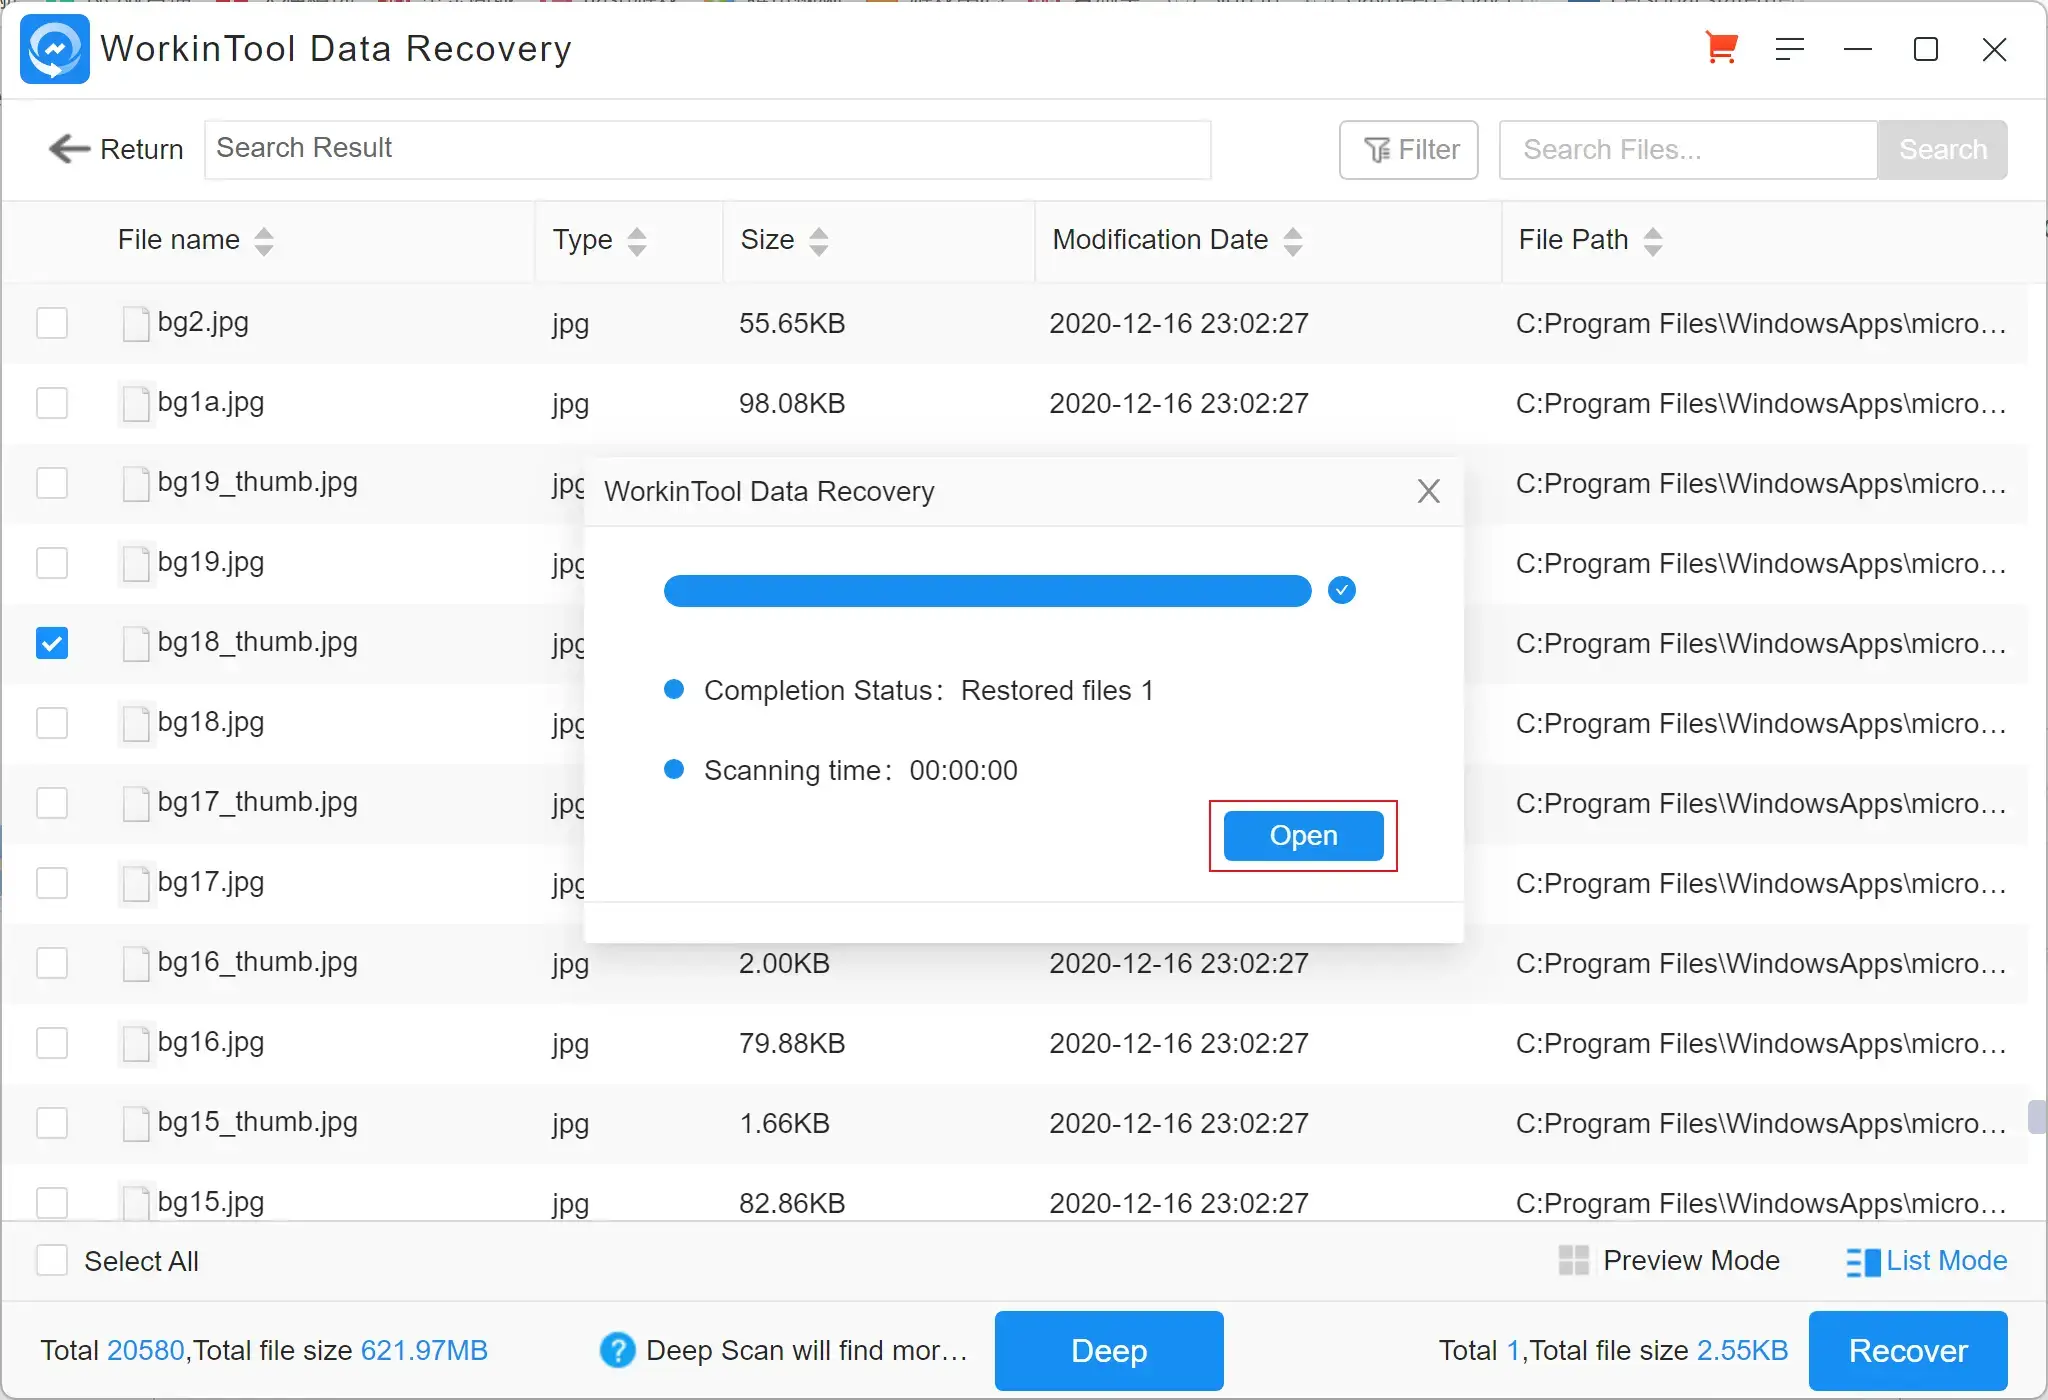Open the hamburger menu icon in title bar
This screenshot has width=2048, height=1400.
point(1790,49)
